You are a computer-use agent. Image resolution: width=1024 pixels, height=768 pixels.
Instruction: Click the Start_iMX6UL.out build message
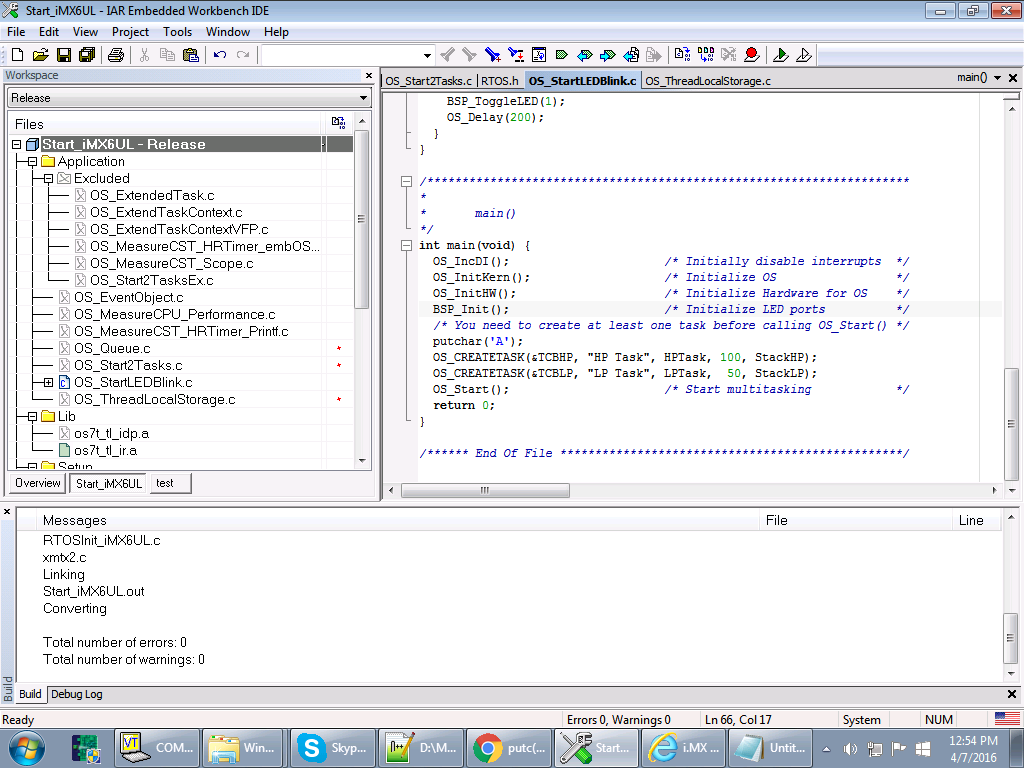click(x=93, y=591)
